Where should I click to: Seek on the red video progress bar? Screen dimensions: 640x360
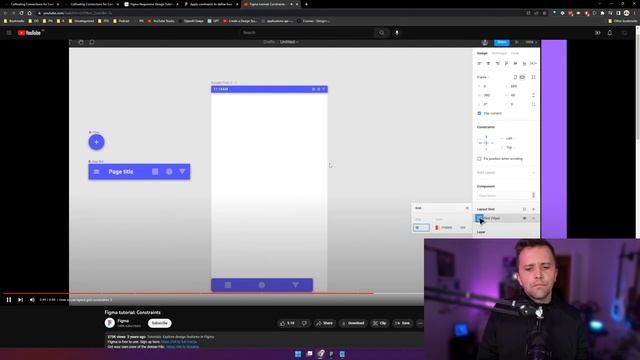click(212, 293)
